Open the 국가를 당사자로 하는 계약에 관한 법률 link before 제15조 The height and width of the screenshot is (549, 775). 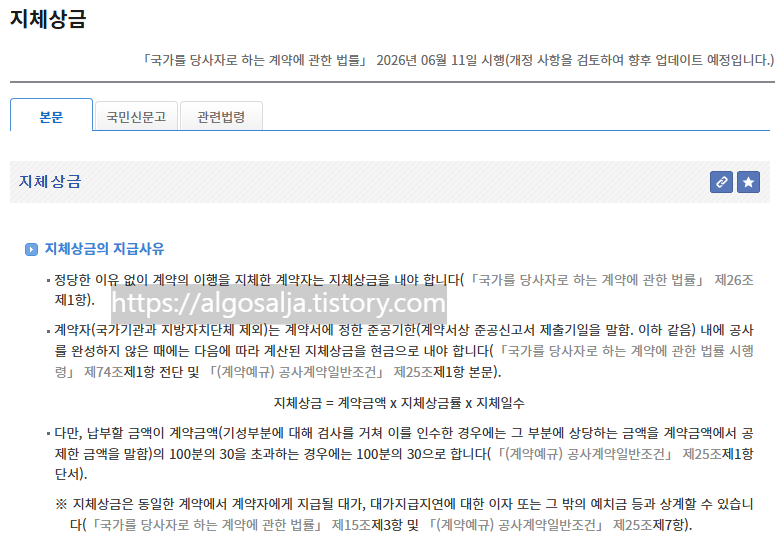(x=205, y=524)
